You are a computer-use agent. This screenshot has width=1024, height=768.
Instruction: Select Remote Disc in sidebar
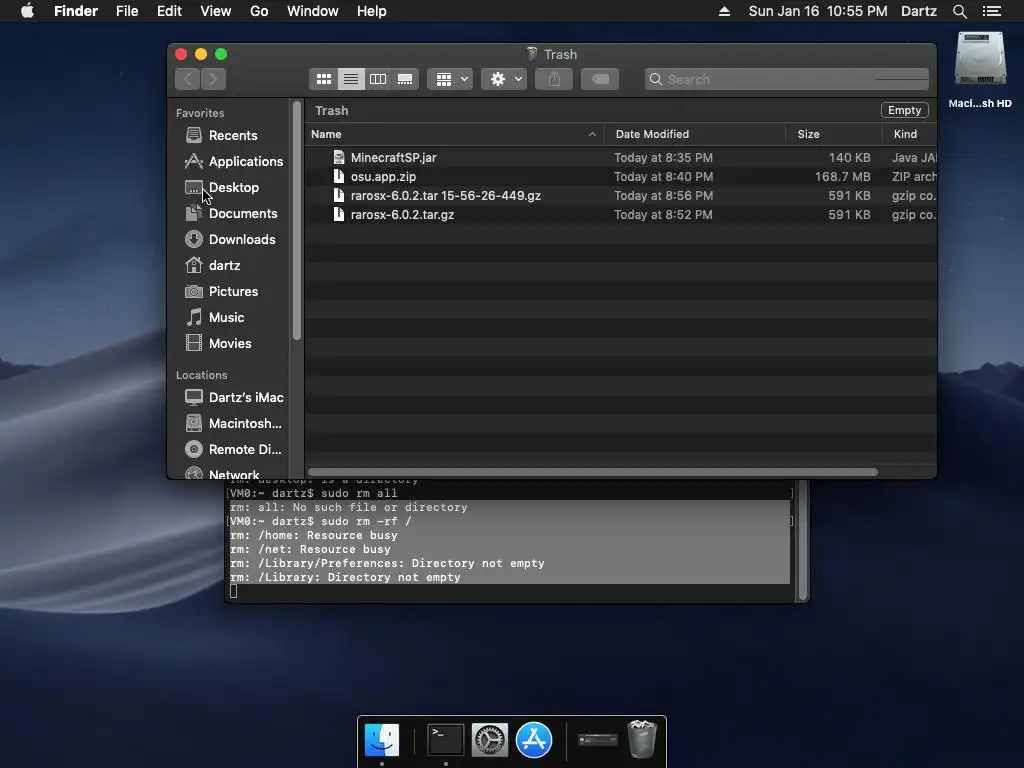(x=233, y=450)
